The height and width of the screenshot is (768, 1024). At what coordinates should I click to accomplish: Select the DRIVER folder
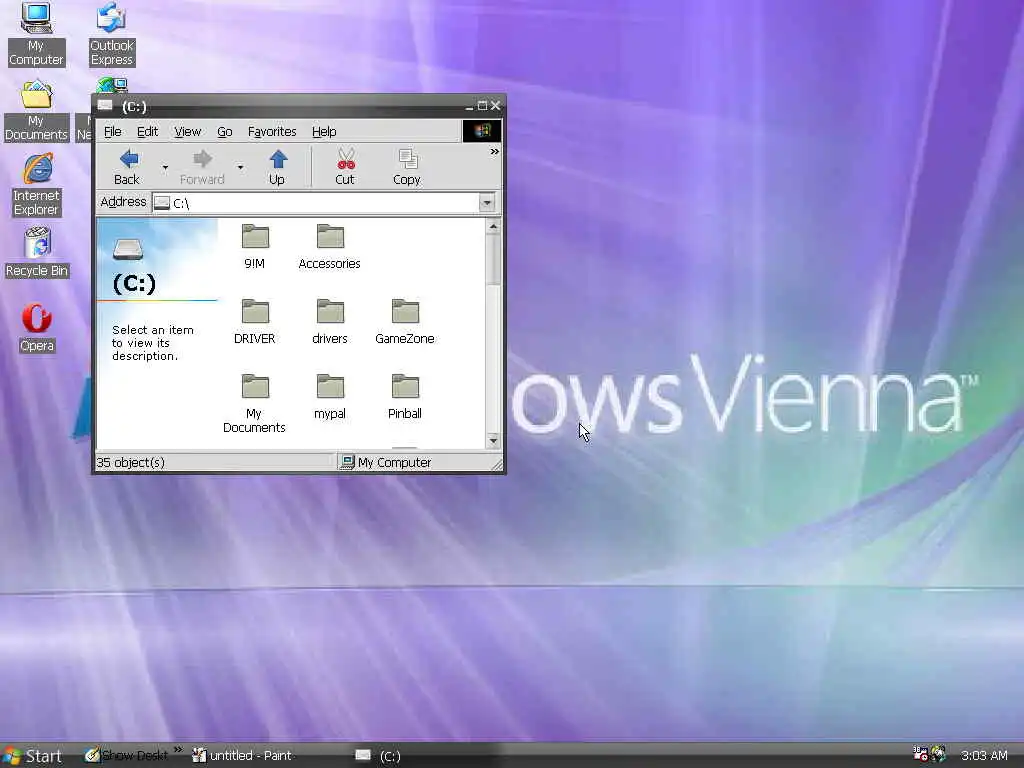pyautogui.click(x=255, y=322)
